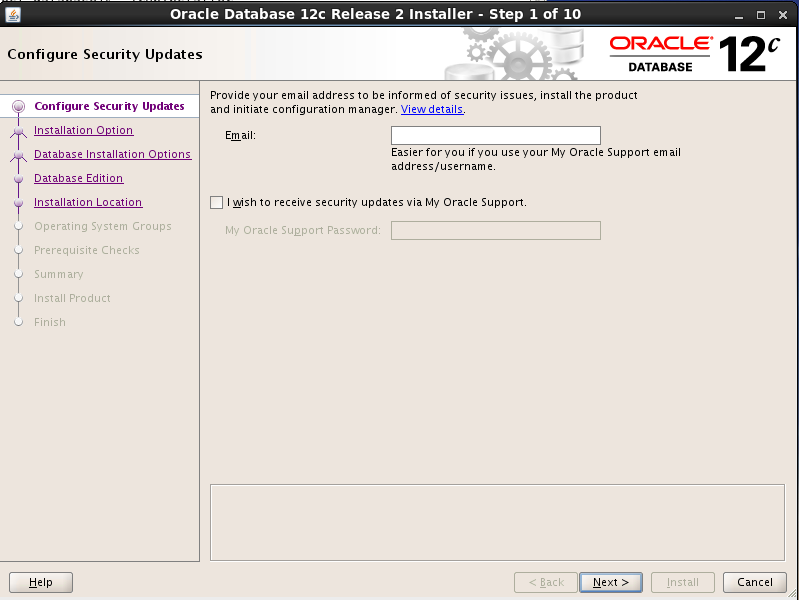Screen dimensions: 799x600
Task: Click the Configure Security Updates heading
Action: pos(105,54)
